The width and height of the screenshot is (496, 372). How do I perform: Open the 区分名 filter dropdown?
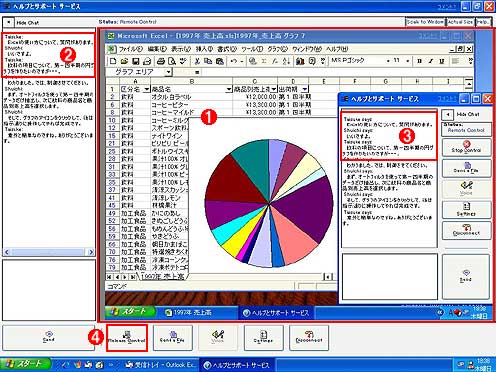[x=146, y=89]
